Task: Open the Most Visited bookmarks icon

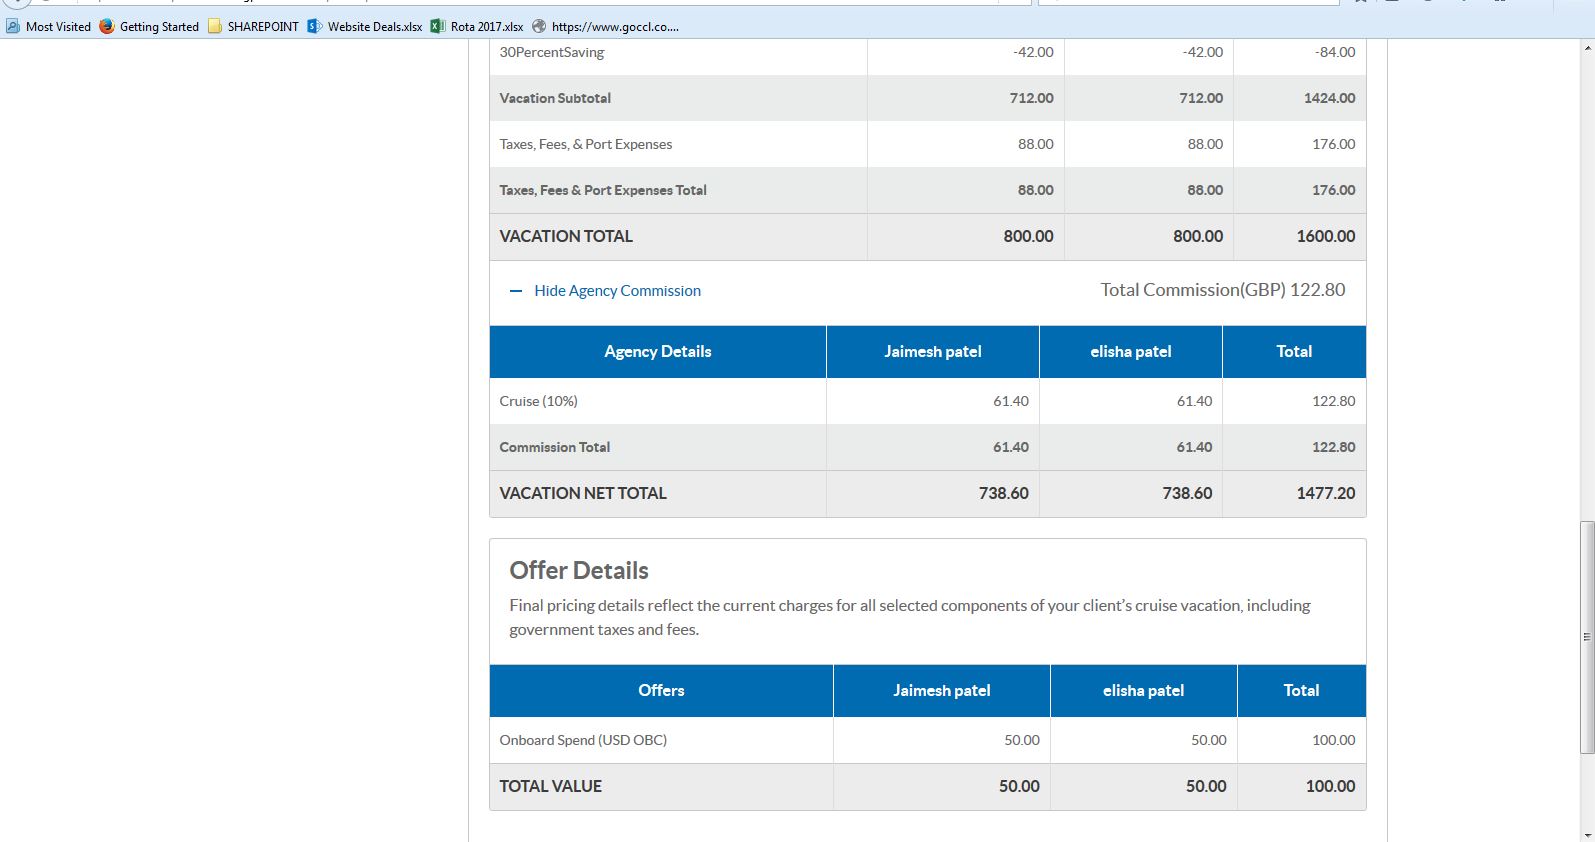Action: [13, 27]
